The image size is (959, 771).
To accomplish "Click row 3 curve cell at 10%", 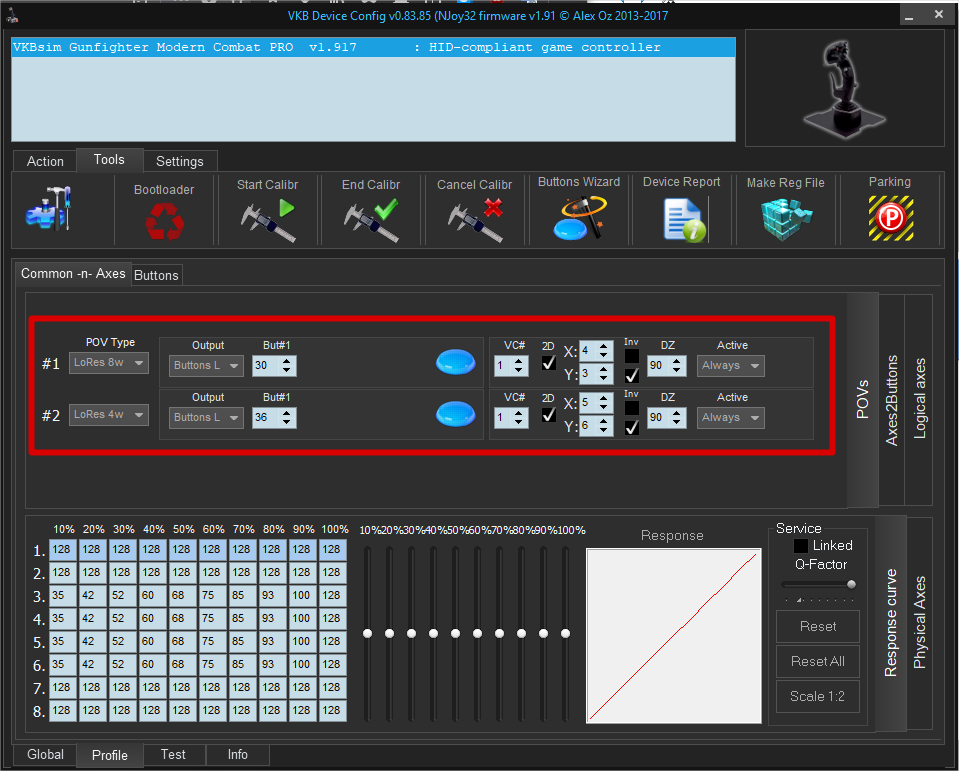I will [x=62, y=596].
